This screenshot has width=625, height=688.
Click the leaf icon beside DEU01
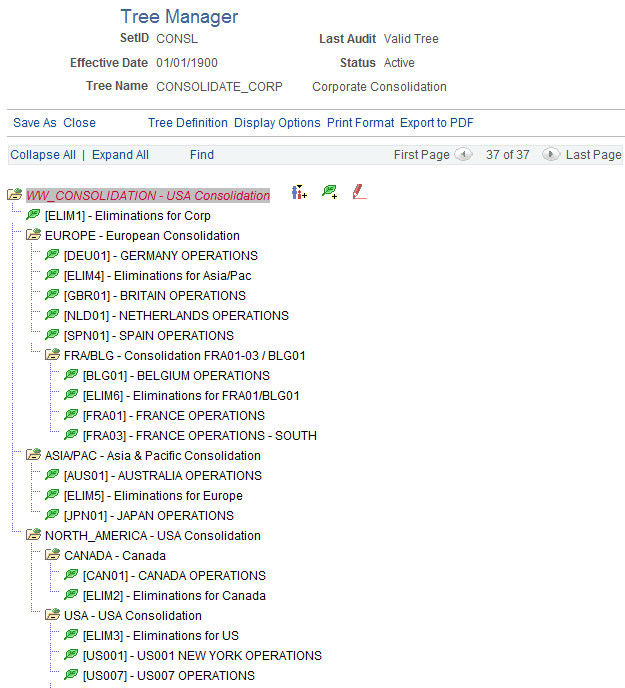(52, 254)
